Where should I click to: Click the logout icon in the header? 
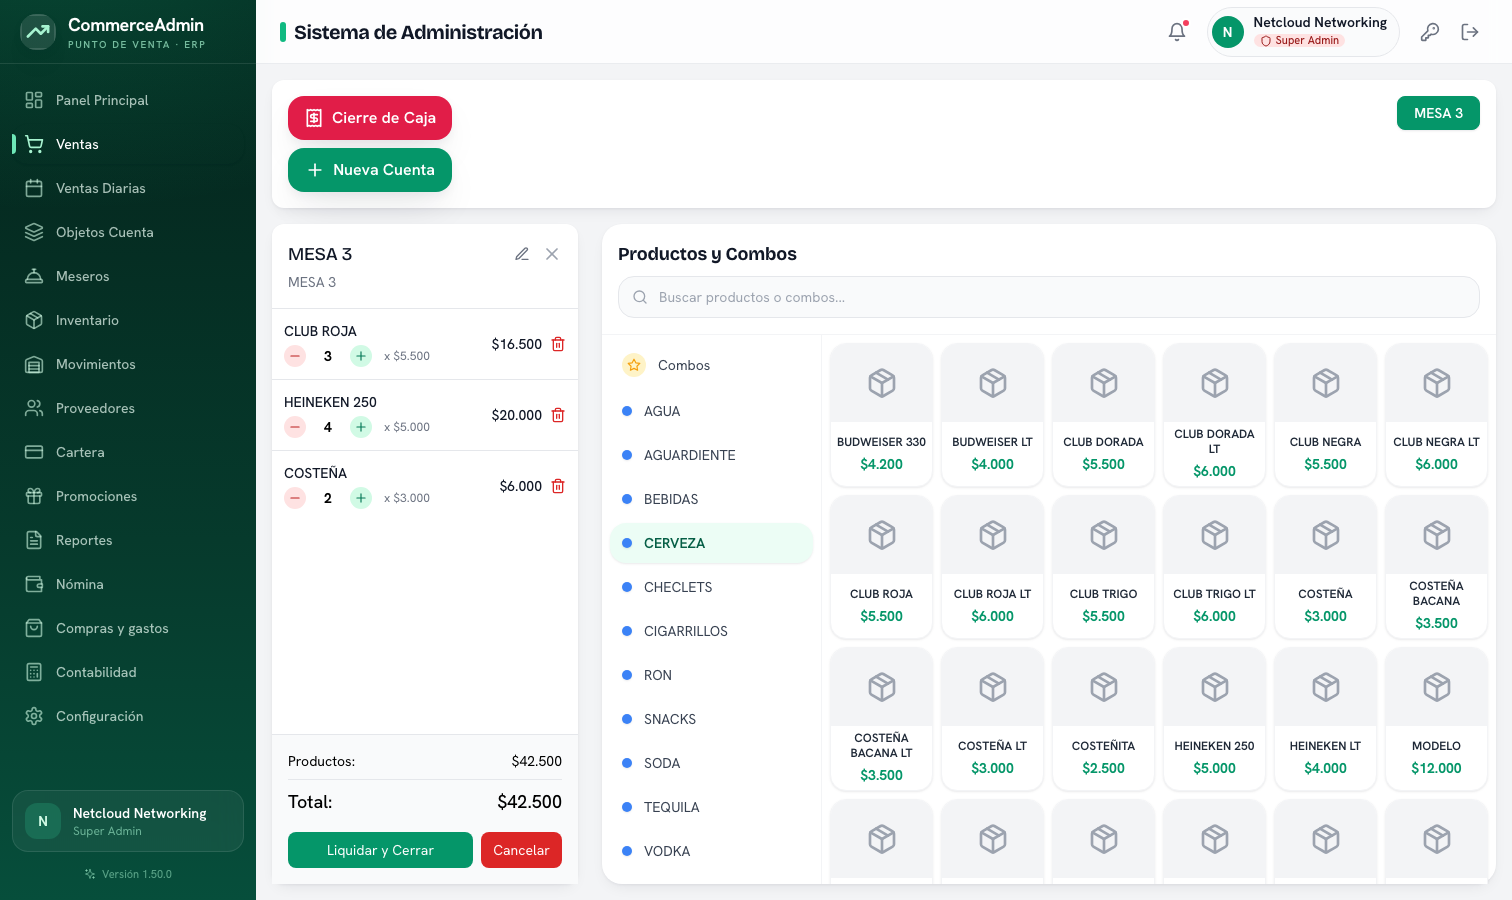pos(1470,32)
